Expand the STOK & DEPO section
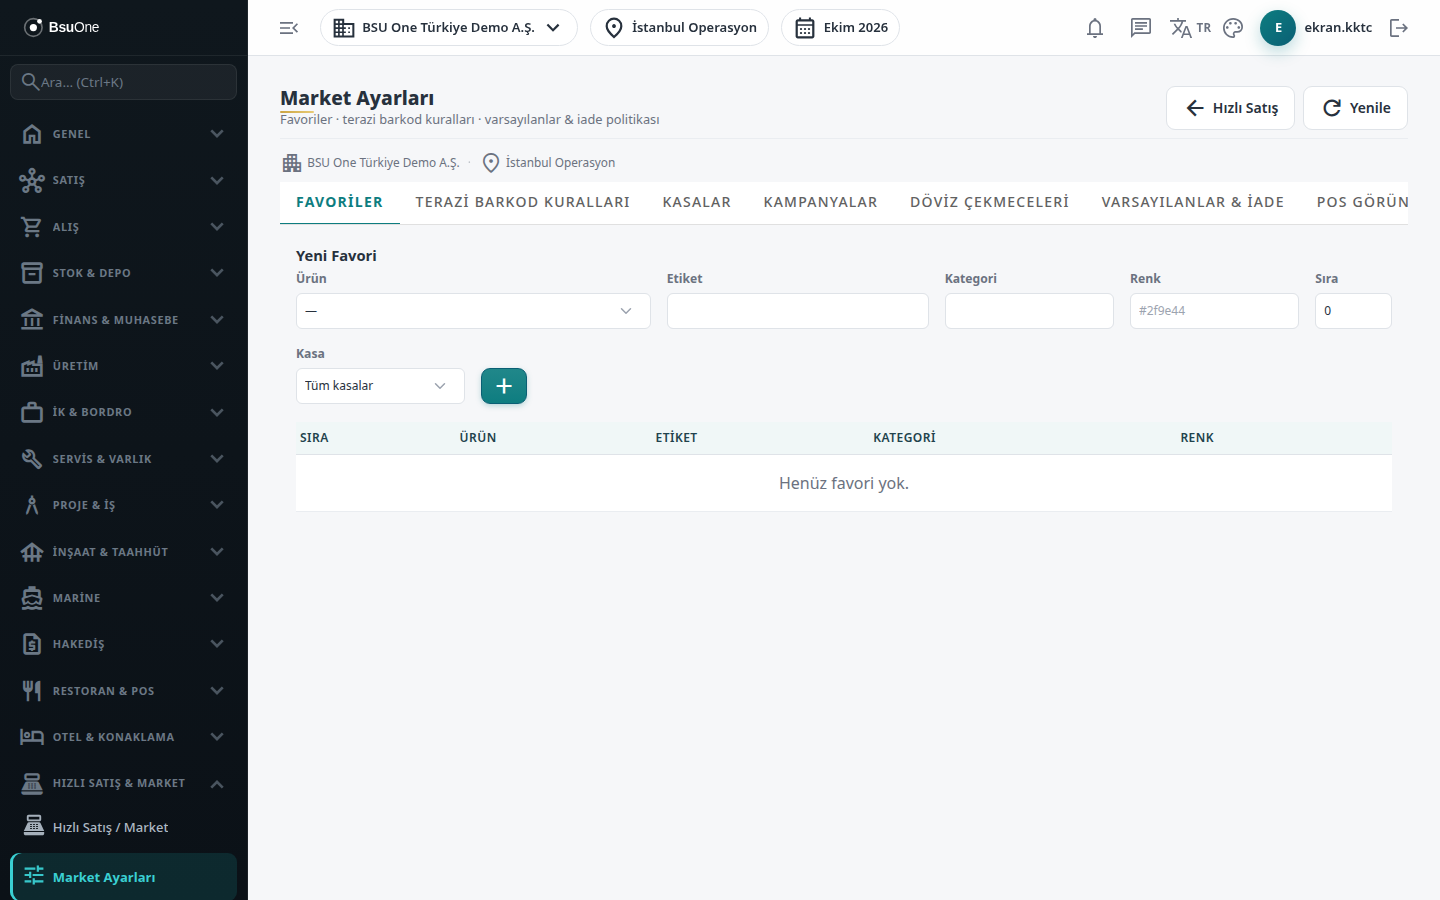The width and height of the screenshot is (1440, 900). pos(124,273)
